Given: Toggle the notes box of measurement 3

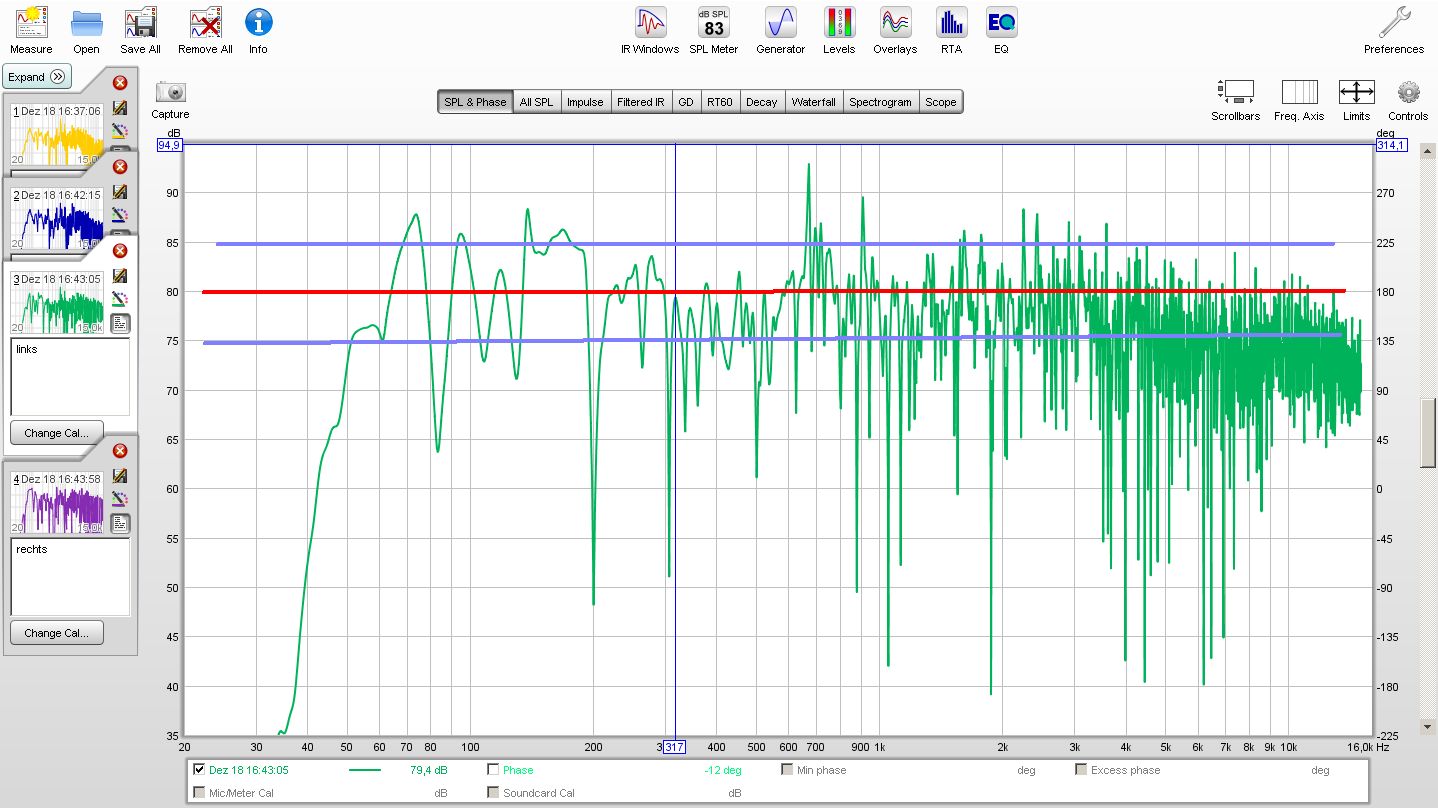Looking at the screenshot, I should click(x=120, y=322).
